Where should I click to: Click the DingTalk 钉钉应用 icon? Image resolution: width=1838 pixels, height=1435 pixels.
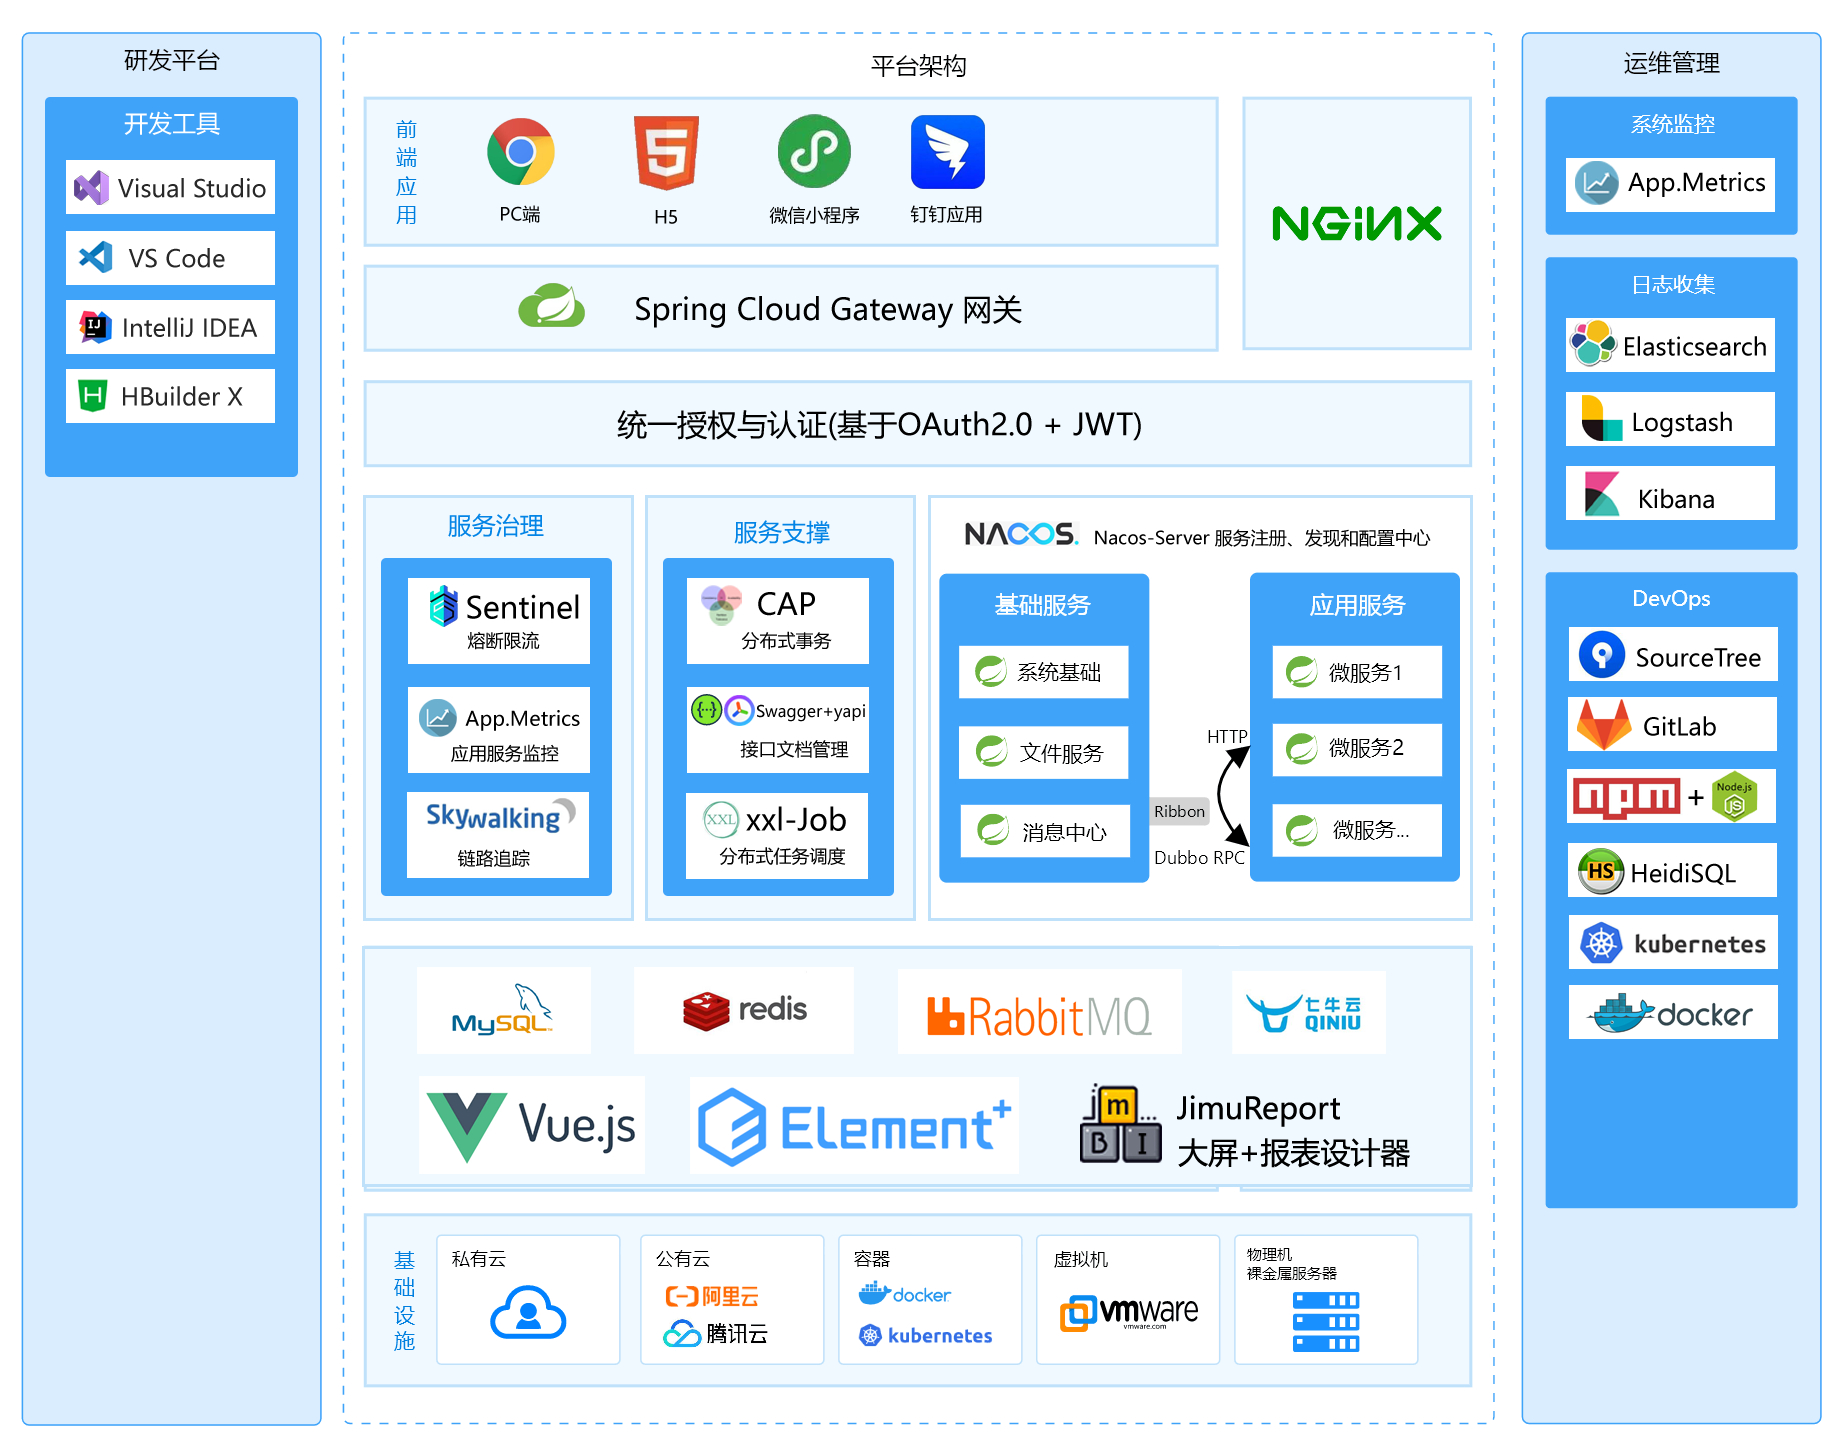(947, 152)
